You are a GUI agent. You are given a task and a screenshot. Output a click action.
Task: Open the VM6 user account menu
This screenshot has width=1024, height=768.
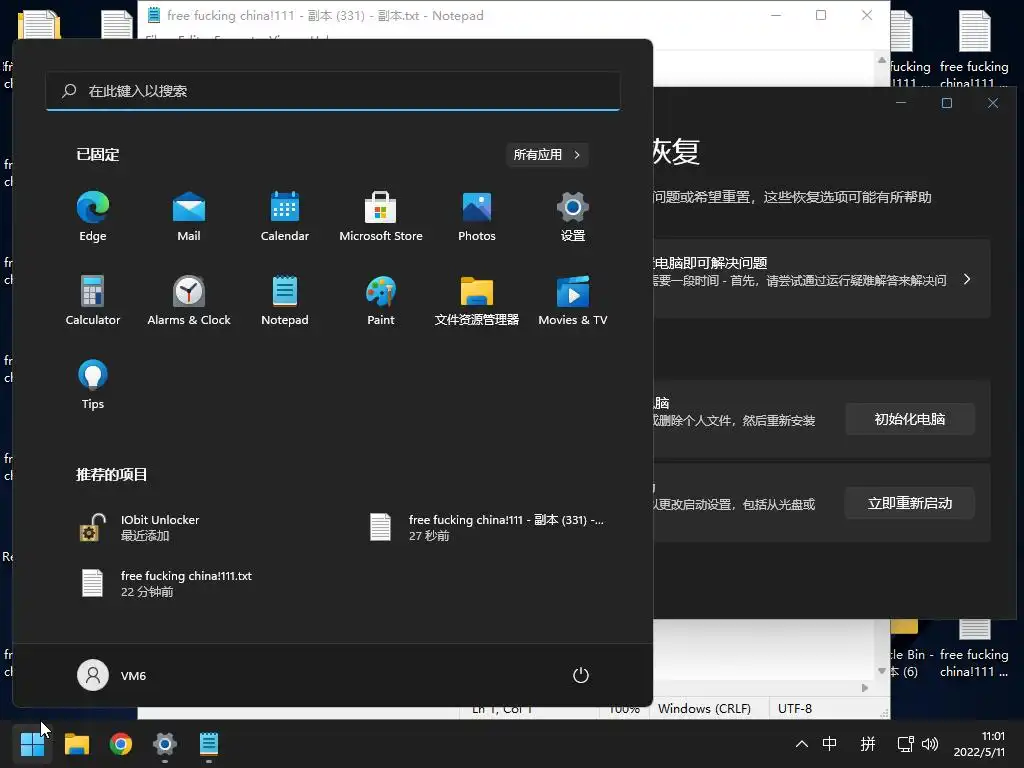pos(112,675)
